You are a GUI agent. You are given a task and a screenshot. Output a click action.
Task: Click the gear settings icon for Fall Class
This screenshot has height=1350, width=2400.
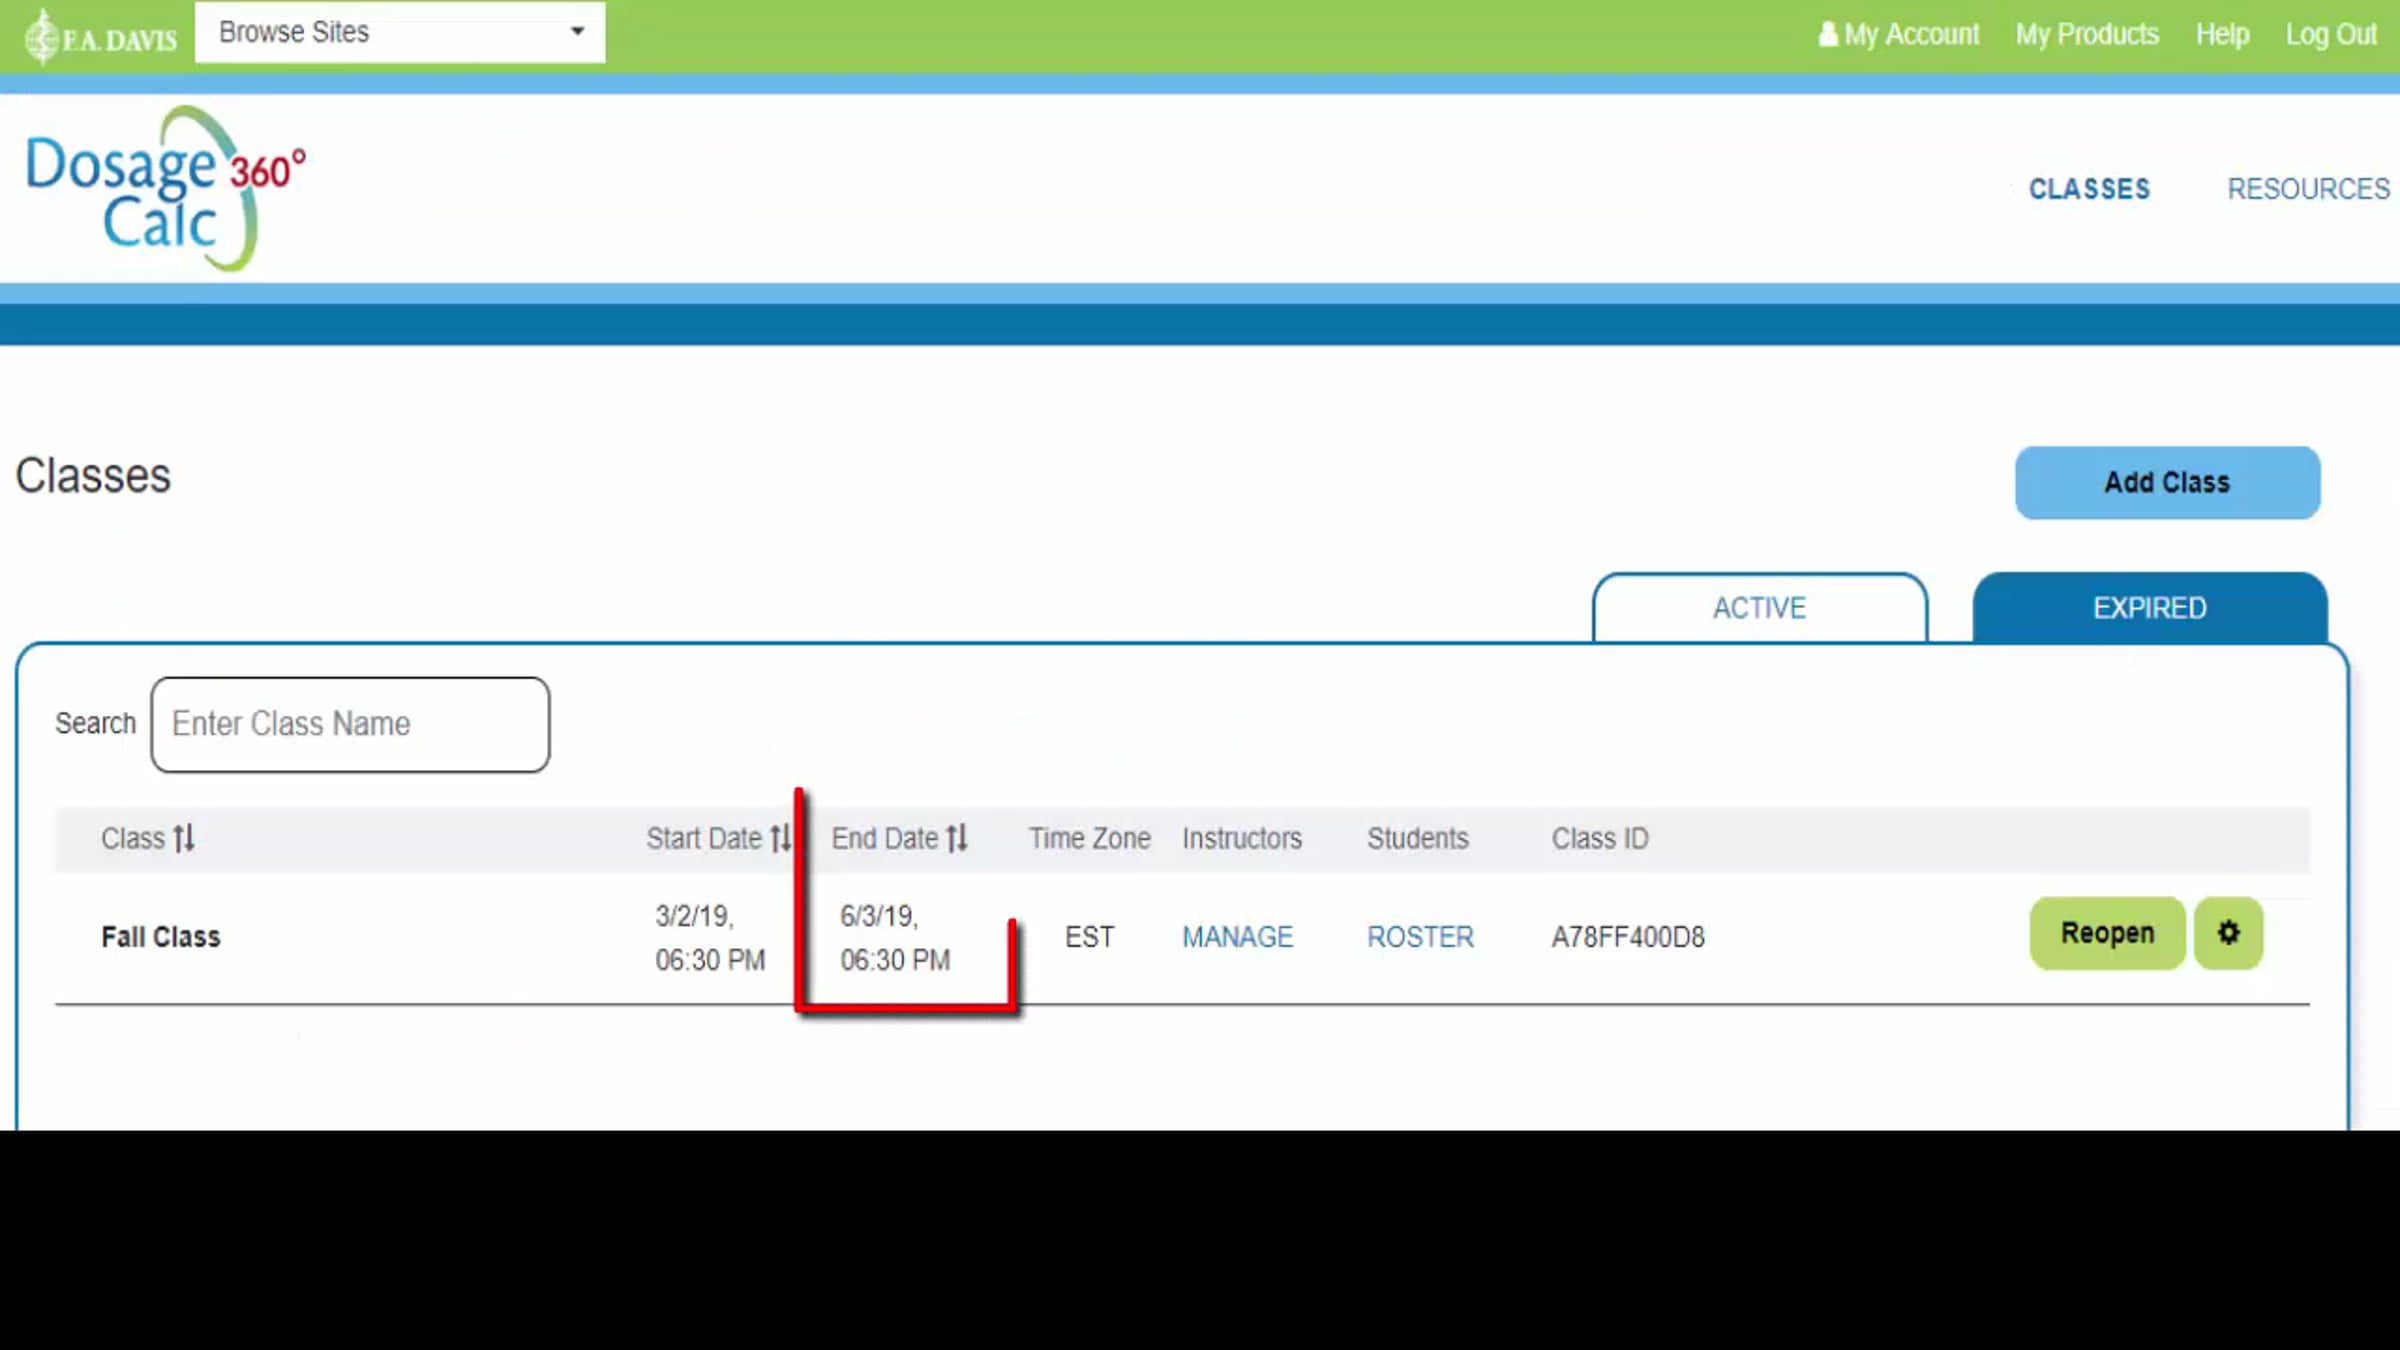(2228, 933)
